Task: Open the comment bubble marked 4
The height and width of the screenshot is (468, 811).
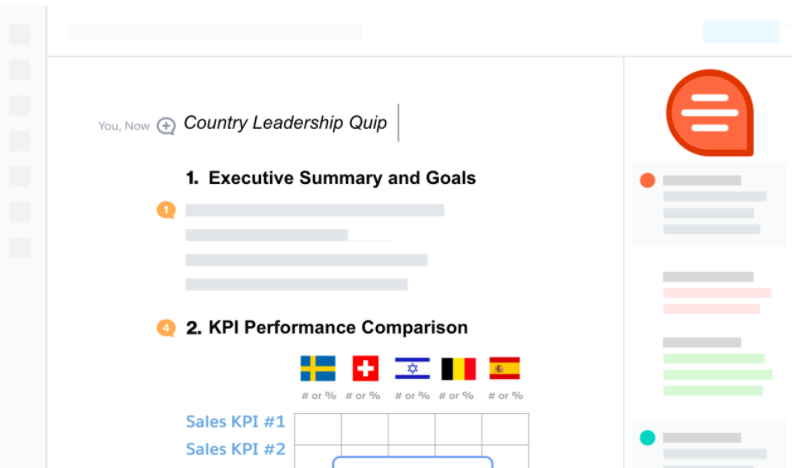Action: 166,328
